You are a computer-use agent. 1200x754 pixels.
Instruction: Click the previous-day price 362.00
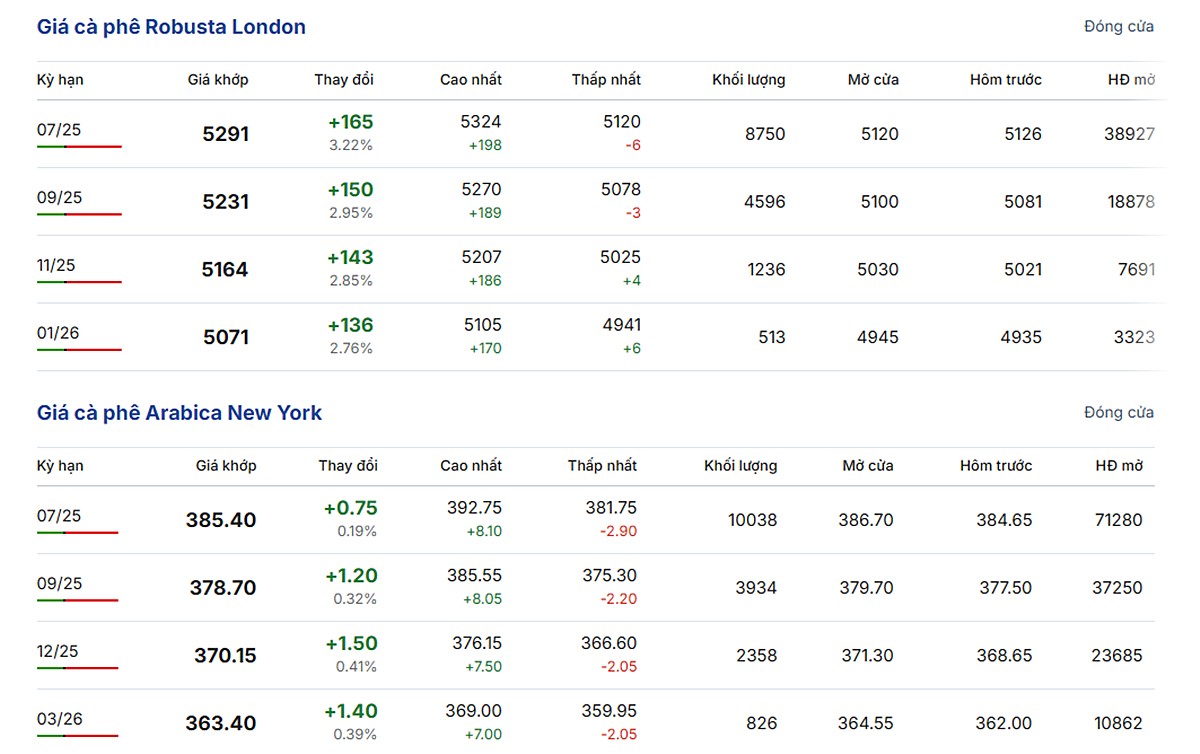(x=1005, y=724)
